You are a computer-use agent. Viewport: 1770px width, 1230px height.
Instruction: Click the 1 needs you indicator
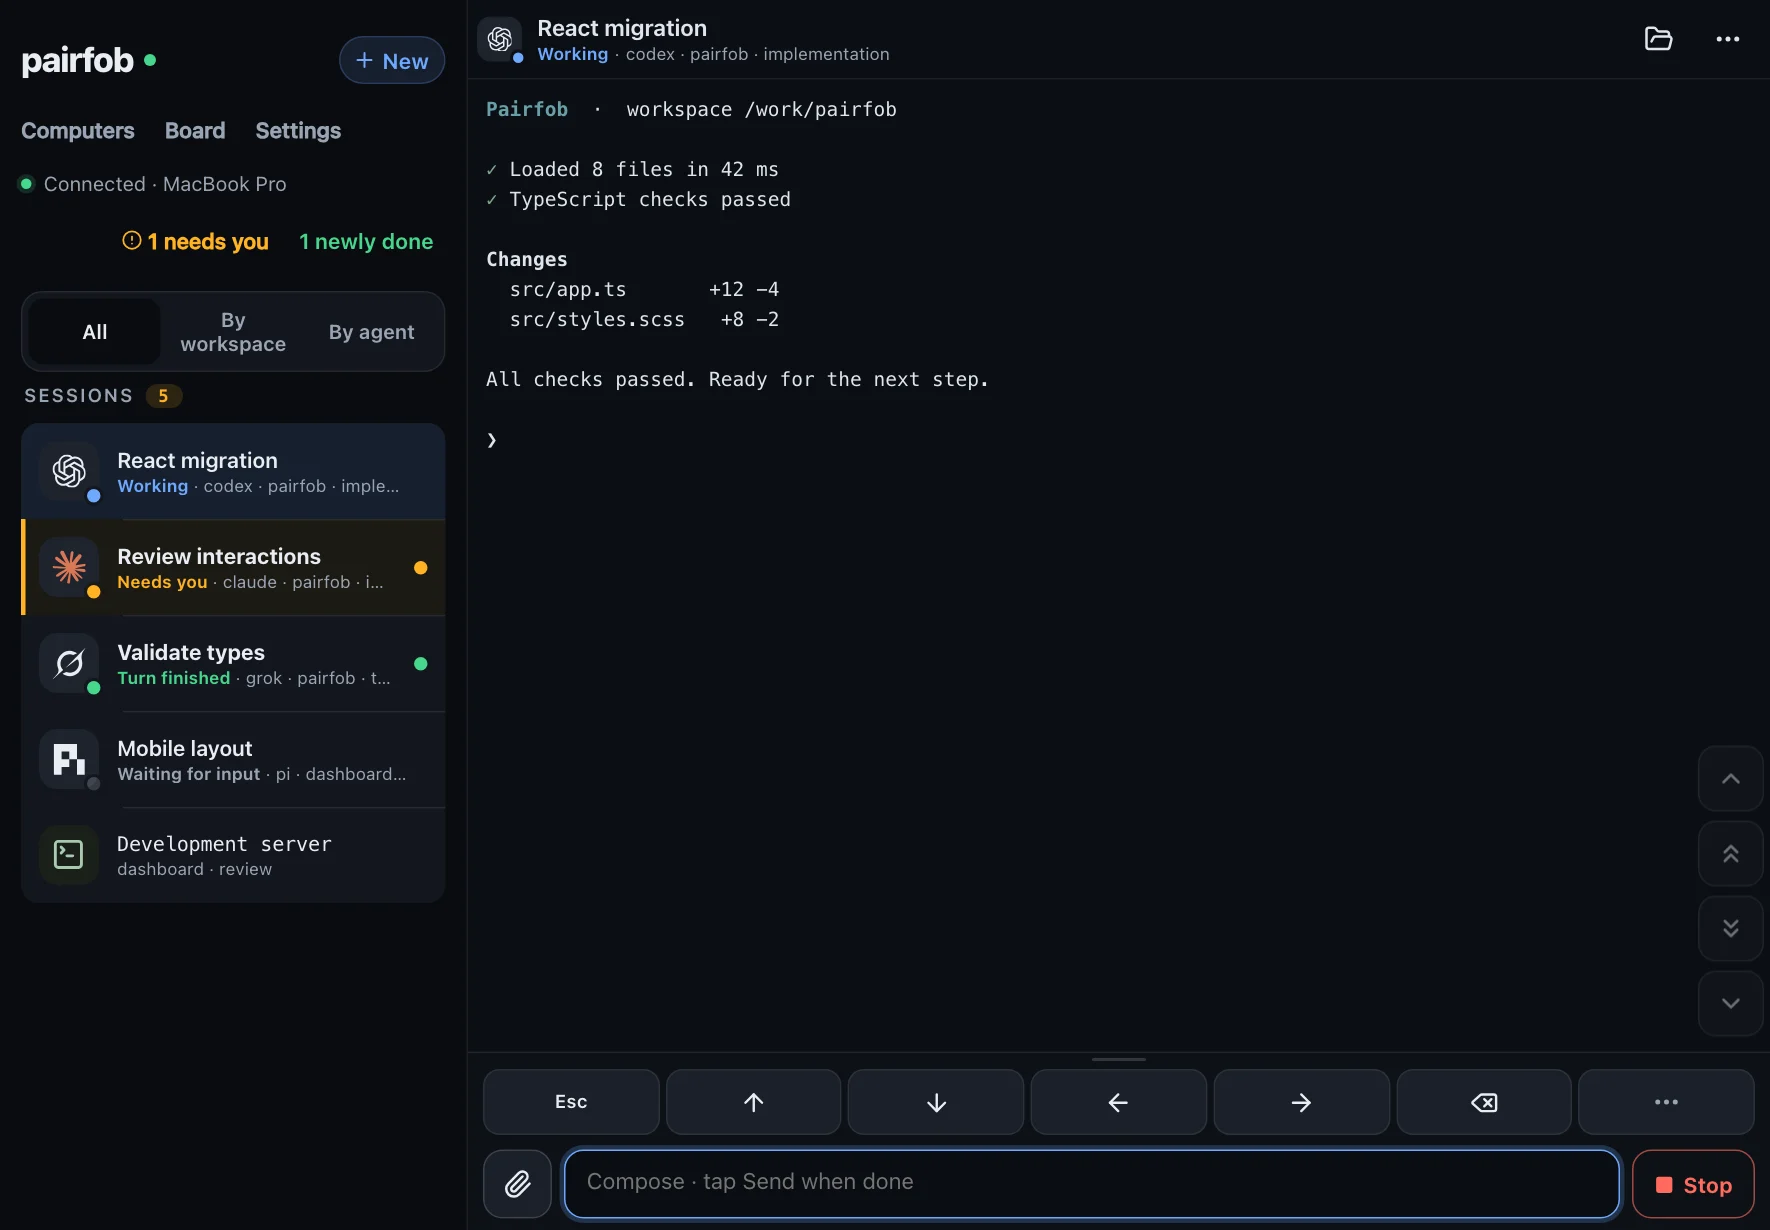196,242
